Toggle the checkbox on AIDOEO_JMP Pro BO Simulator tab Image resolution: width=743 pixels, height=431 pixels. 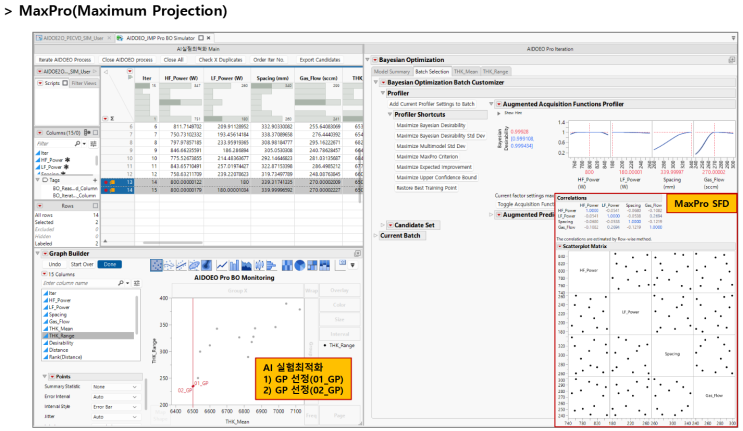coord(201,38)
